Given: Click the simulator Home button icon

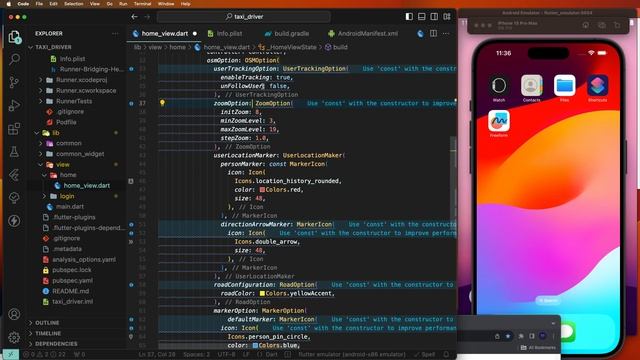Looking at the screenshot, I should click(x=586, y=25).
